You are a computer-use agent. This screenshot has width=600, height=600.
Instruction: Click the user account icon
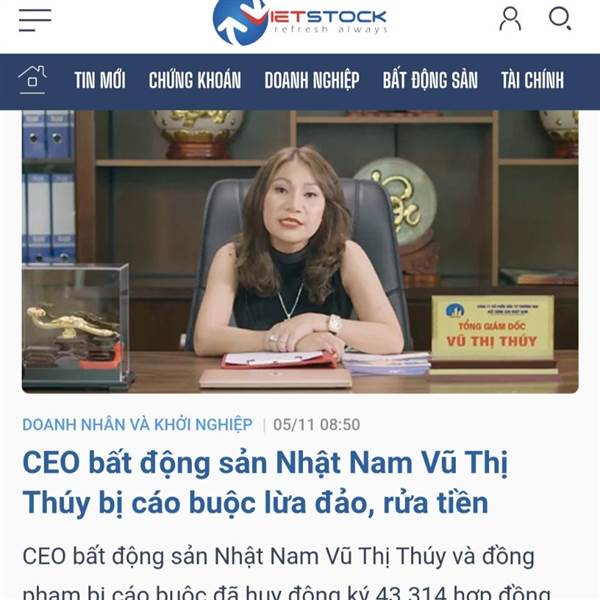coord(510,18)
